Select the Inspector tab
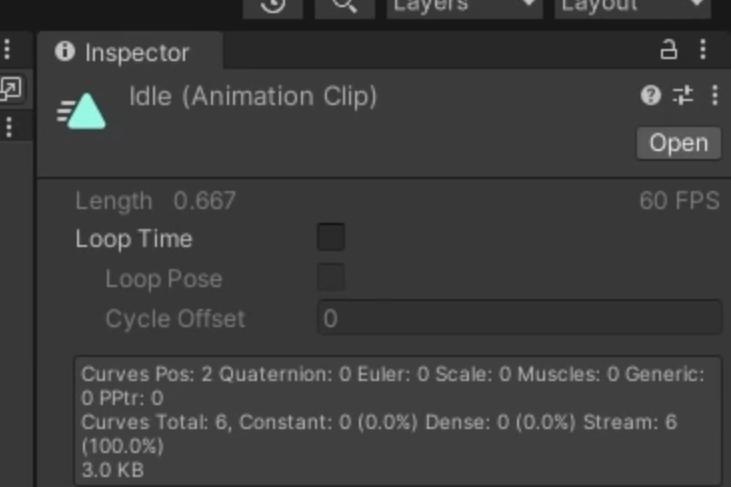Screen dimensions: 731x487 click(123, 52)
